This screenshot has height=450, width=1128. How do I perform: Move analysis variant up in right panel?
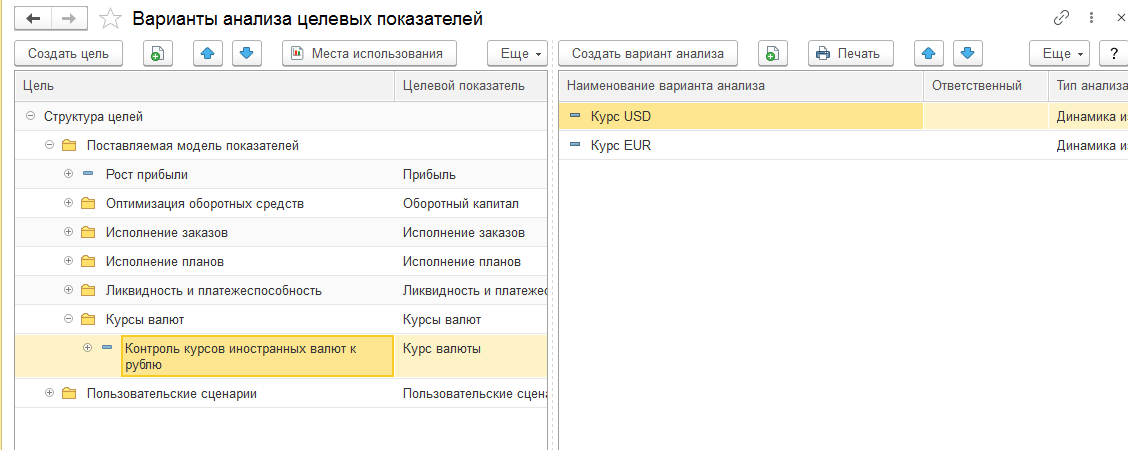click(x=929, y=53)
